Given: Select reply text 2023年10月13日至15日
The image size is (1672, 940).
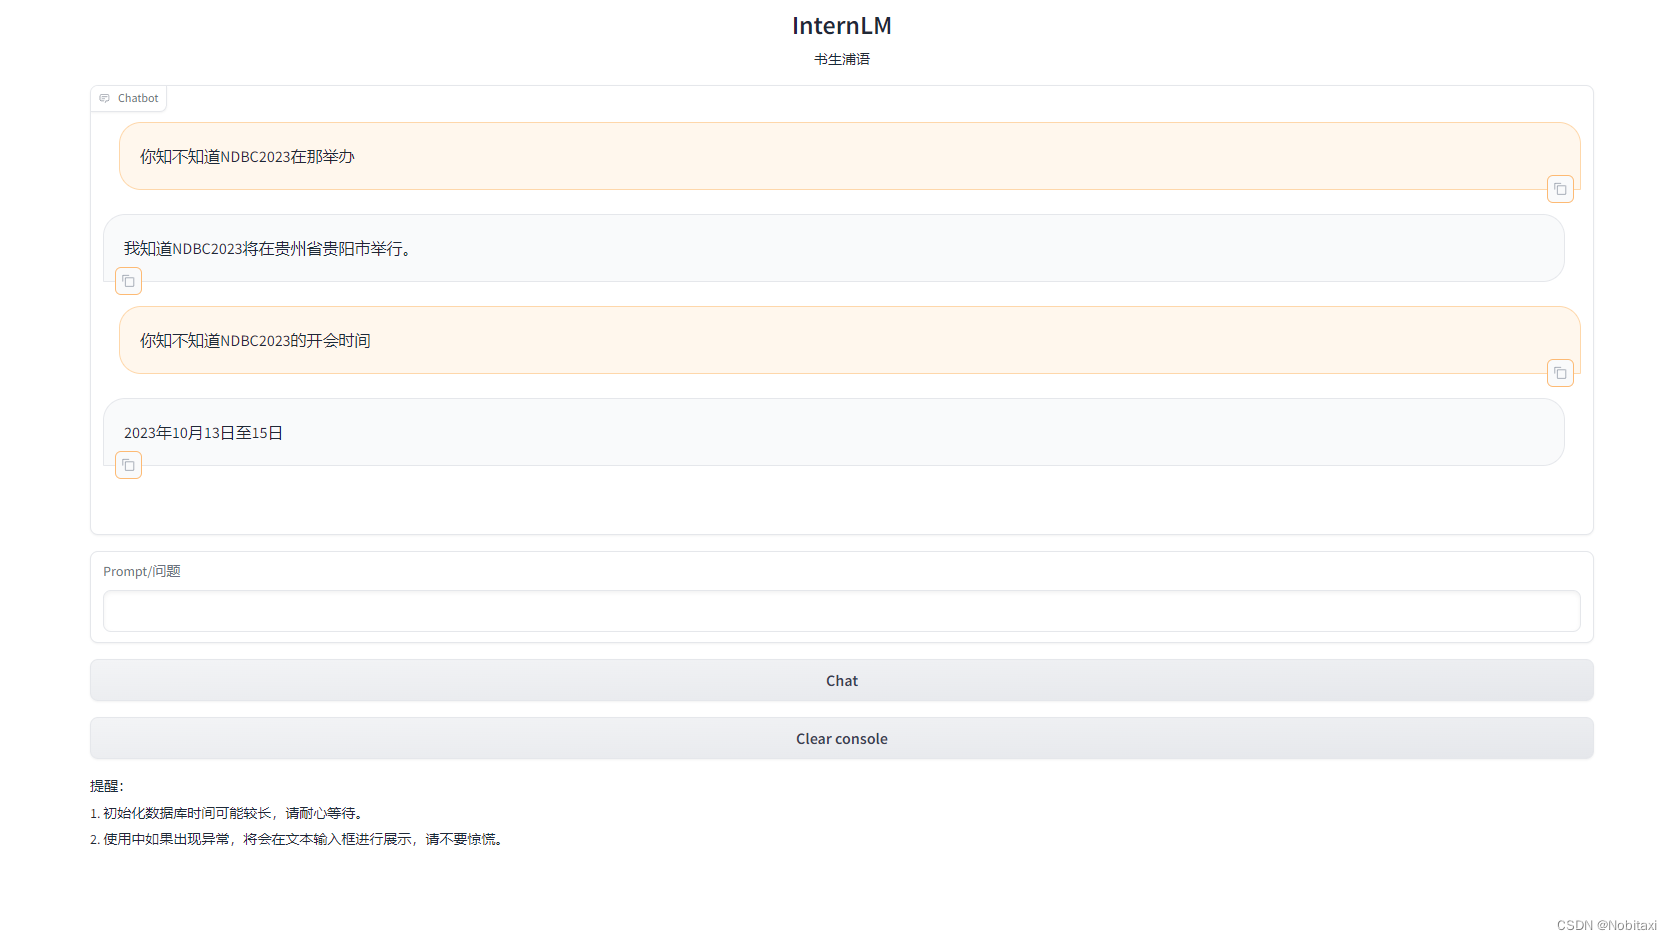Looking at the screenshot, I should tap(203, 433).
